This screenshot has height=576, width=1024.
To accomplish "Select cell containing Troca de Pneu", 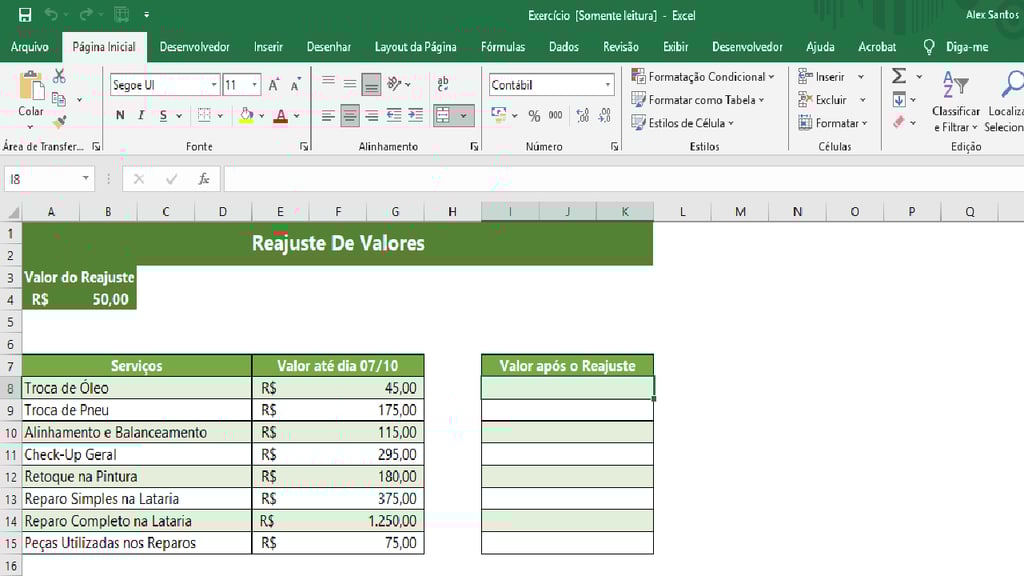I will (136, 410).
